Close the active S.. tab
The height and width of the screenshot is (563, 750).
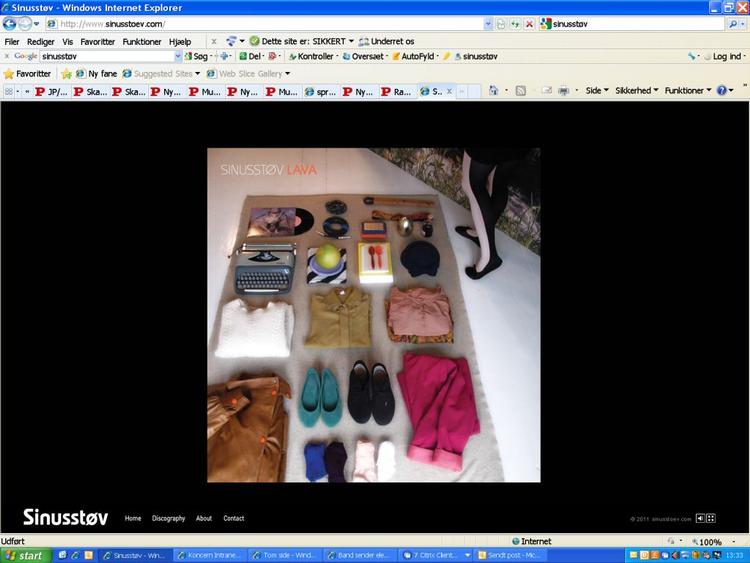pos(449,91)
